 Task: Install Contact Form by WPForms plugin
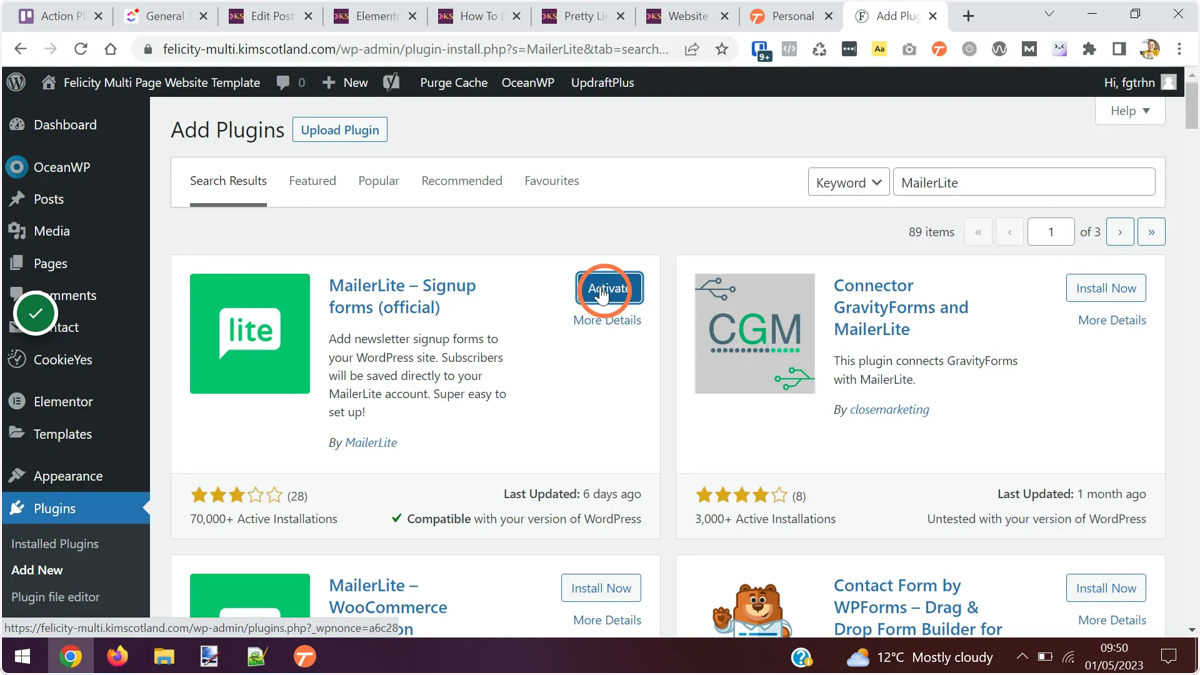coord(1106,588)
